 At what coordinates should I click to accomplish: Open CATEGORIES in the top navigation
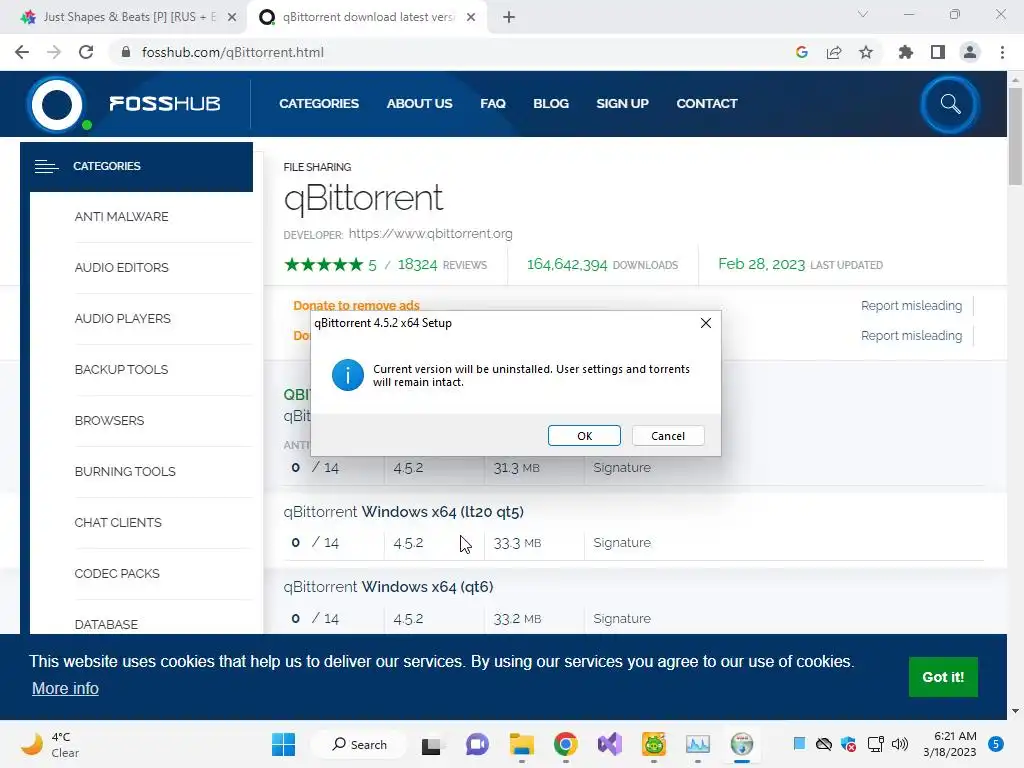(x=319, y=104)
